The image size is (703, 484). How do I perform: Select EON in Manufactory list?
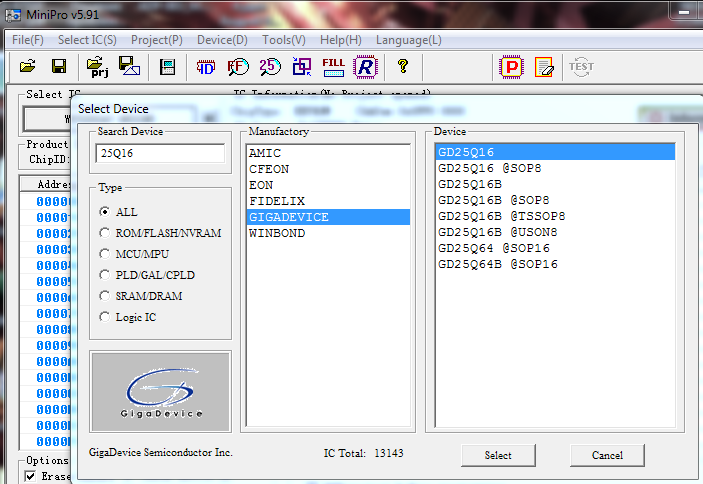click(328, 185)
